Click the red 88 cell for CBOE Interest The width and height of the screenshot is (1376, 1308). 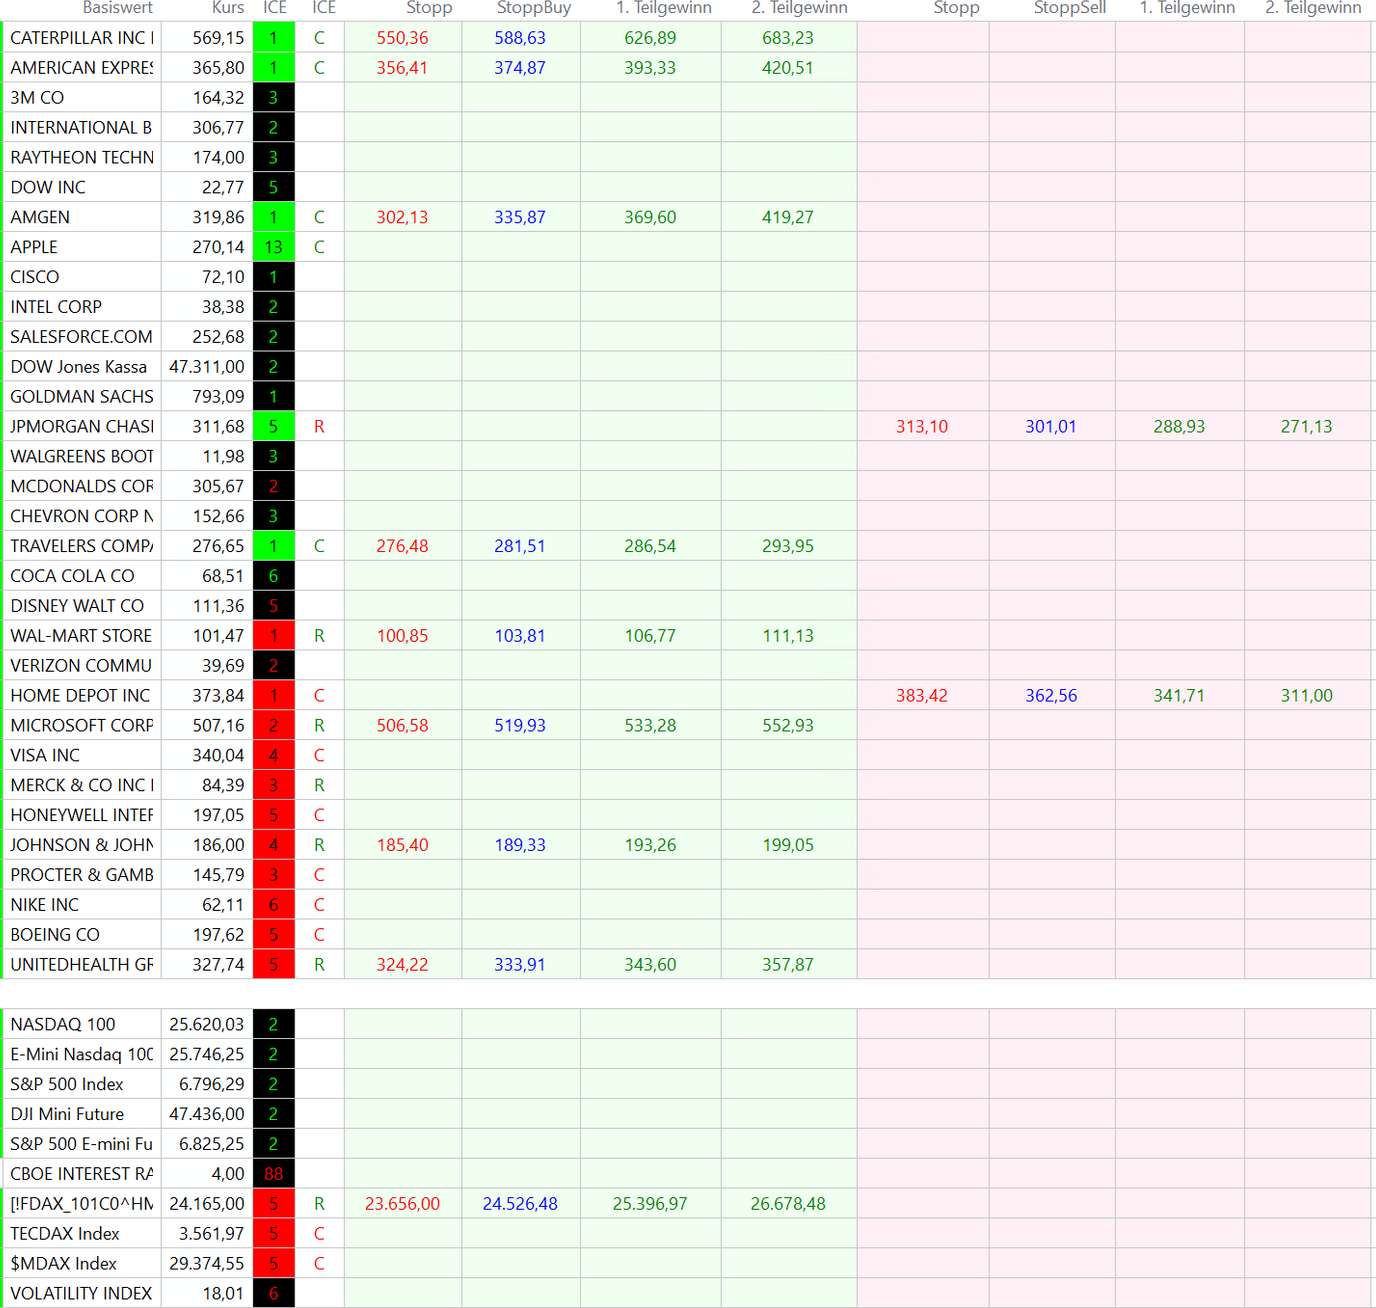point(273,1174)
